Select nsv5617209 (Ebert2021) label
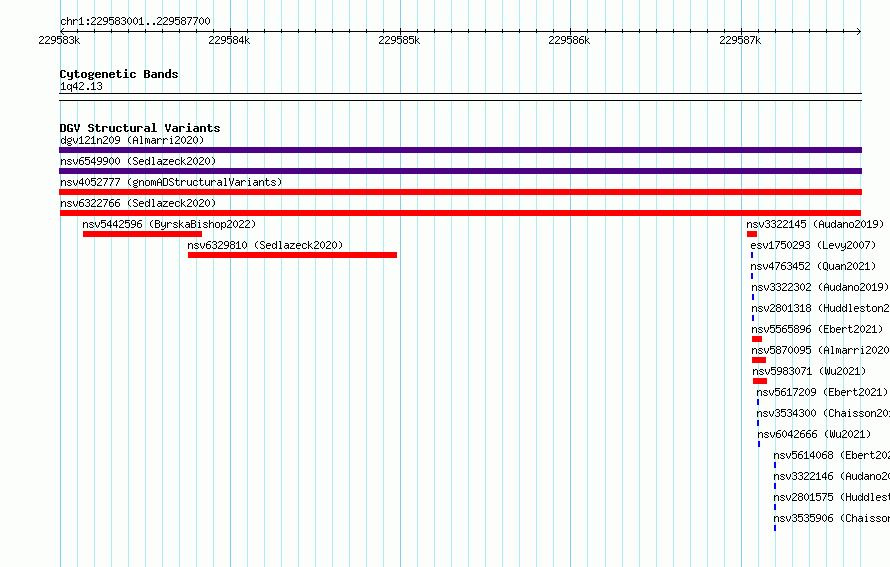 [822, 392]
